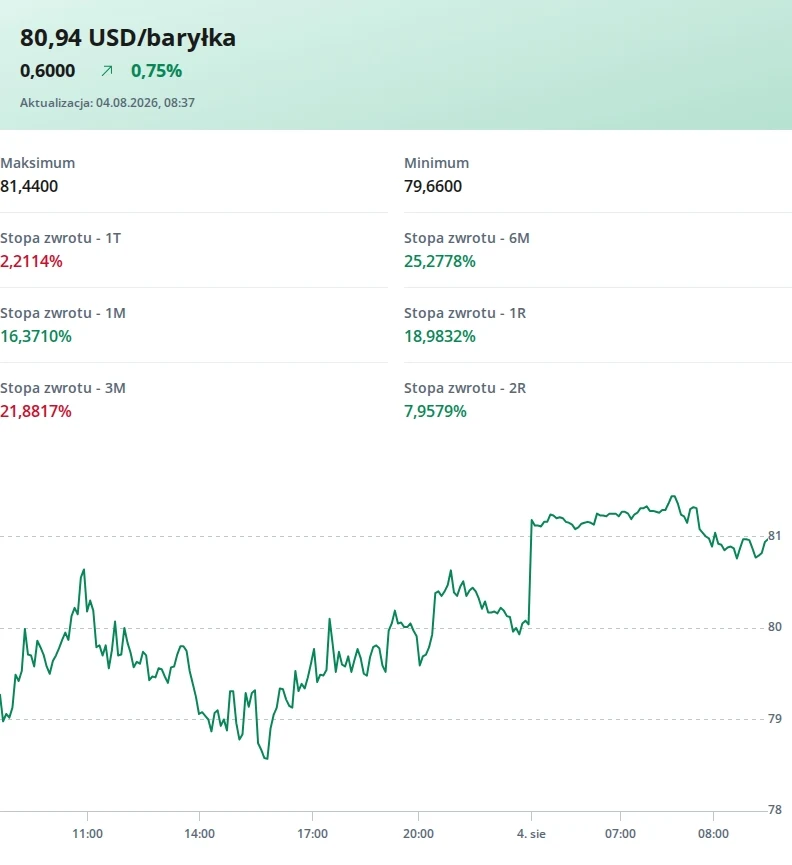Click the 25,2778% six-month return value
The width and height of the screenshot is (792, 865).
pyautogui.click(x=440, y=261)
